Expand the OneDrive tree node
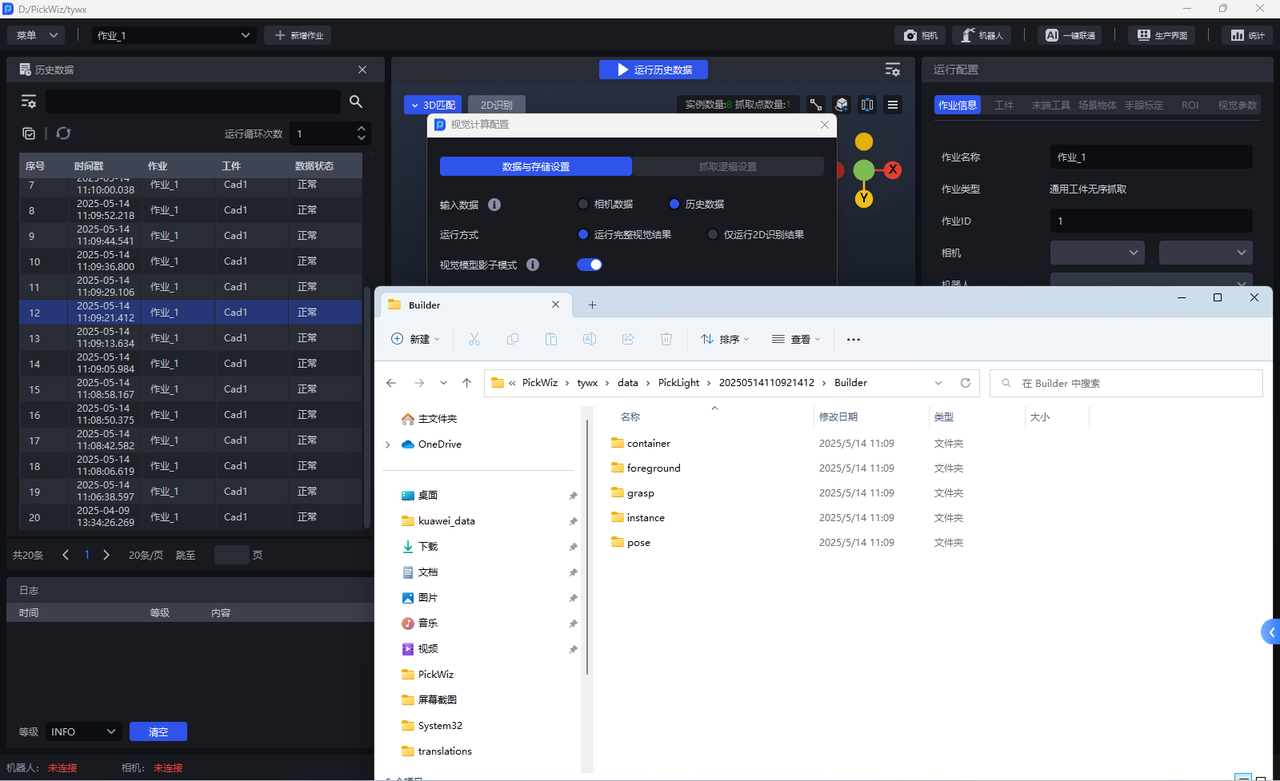 click(x=388, y=444)
